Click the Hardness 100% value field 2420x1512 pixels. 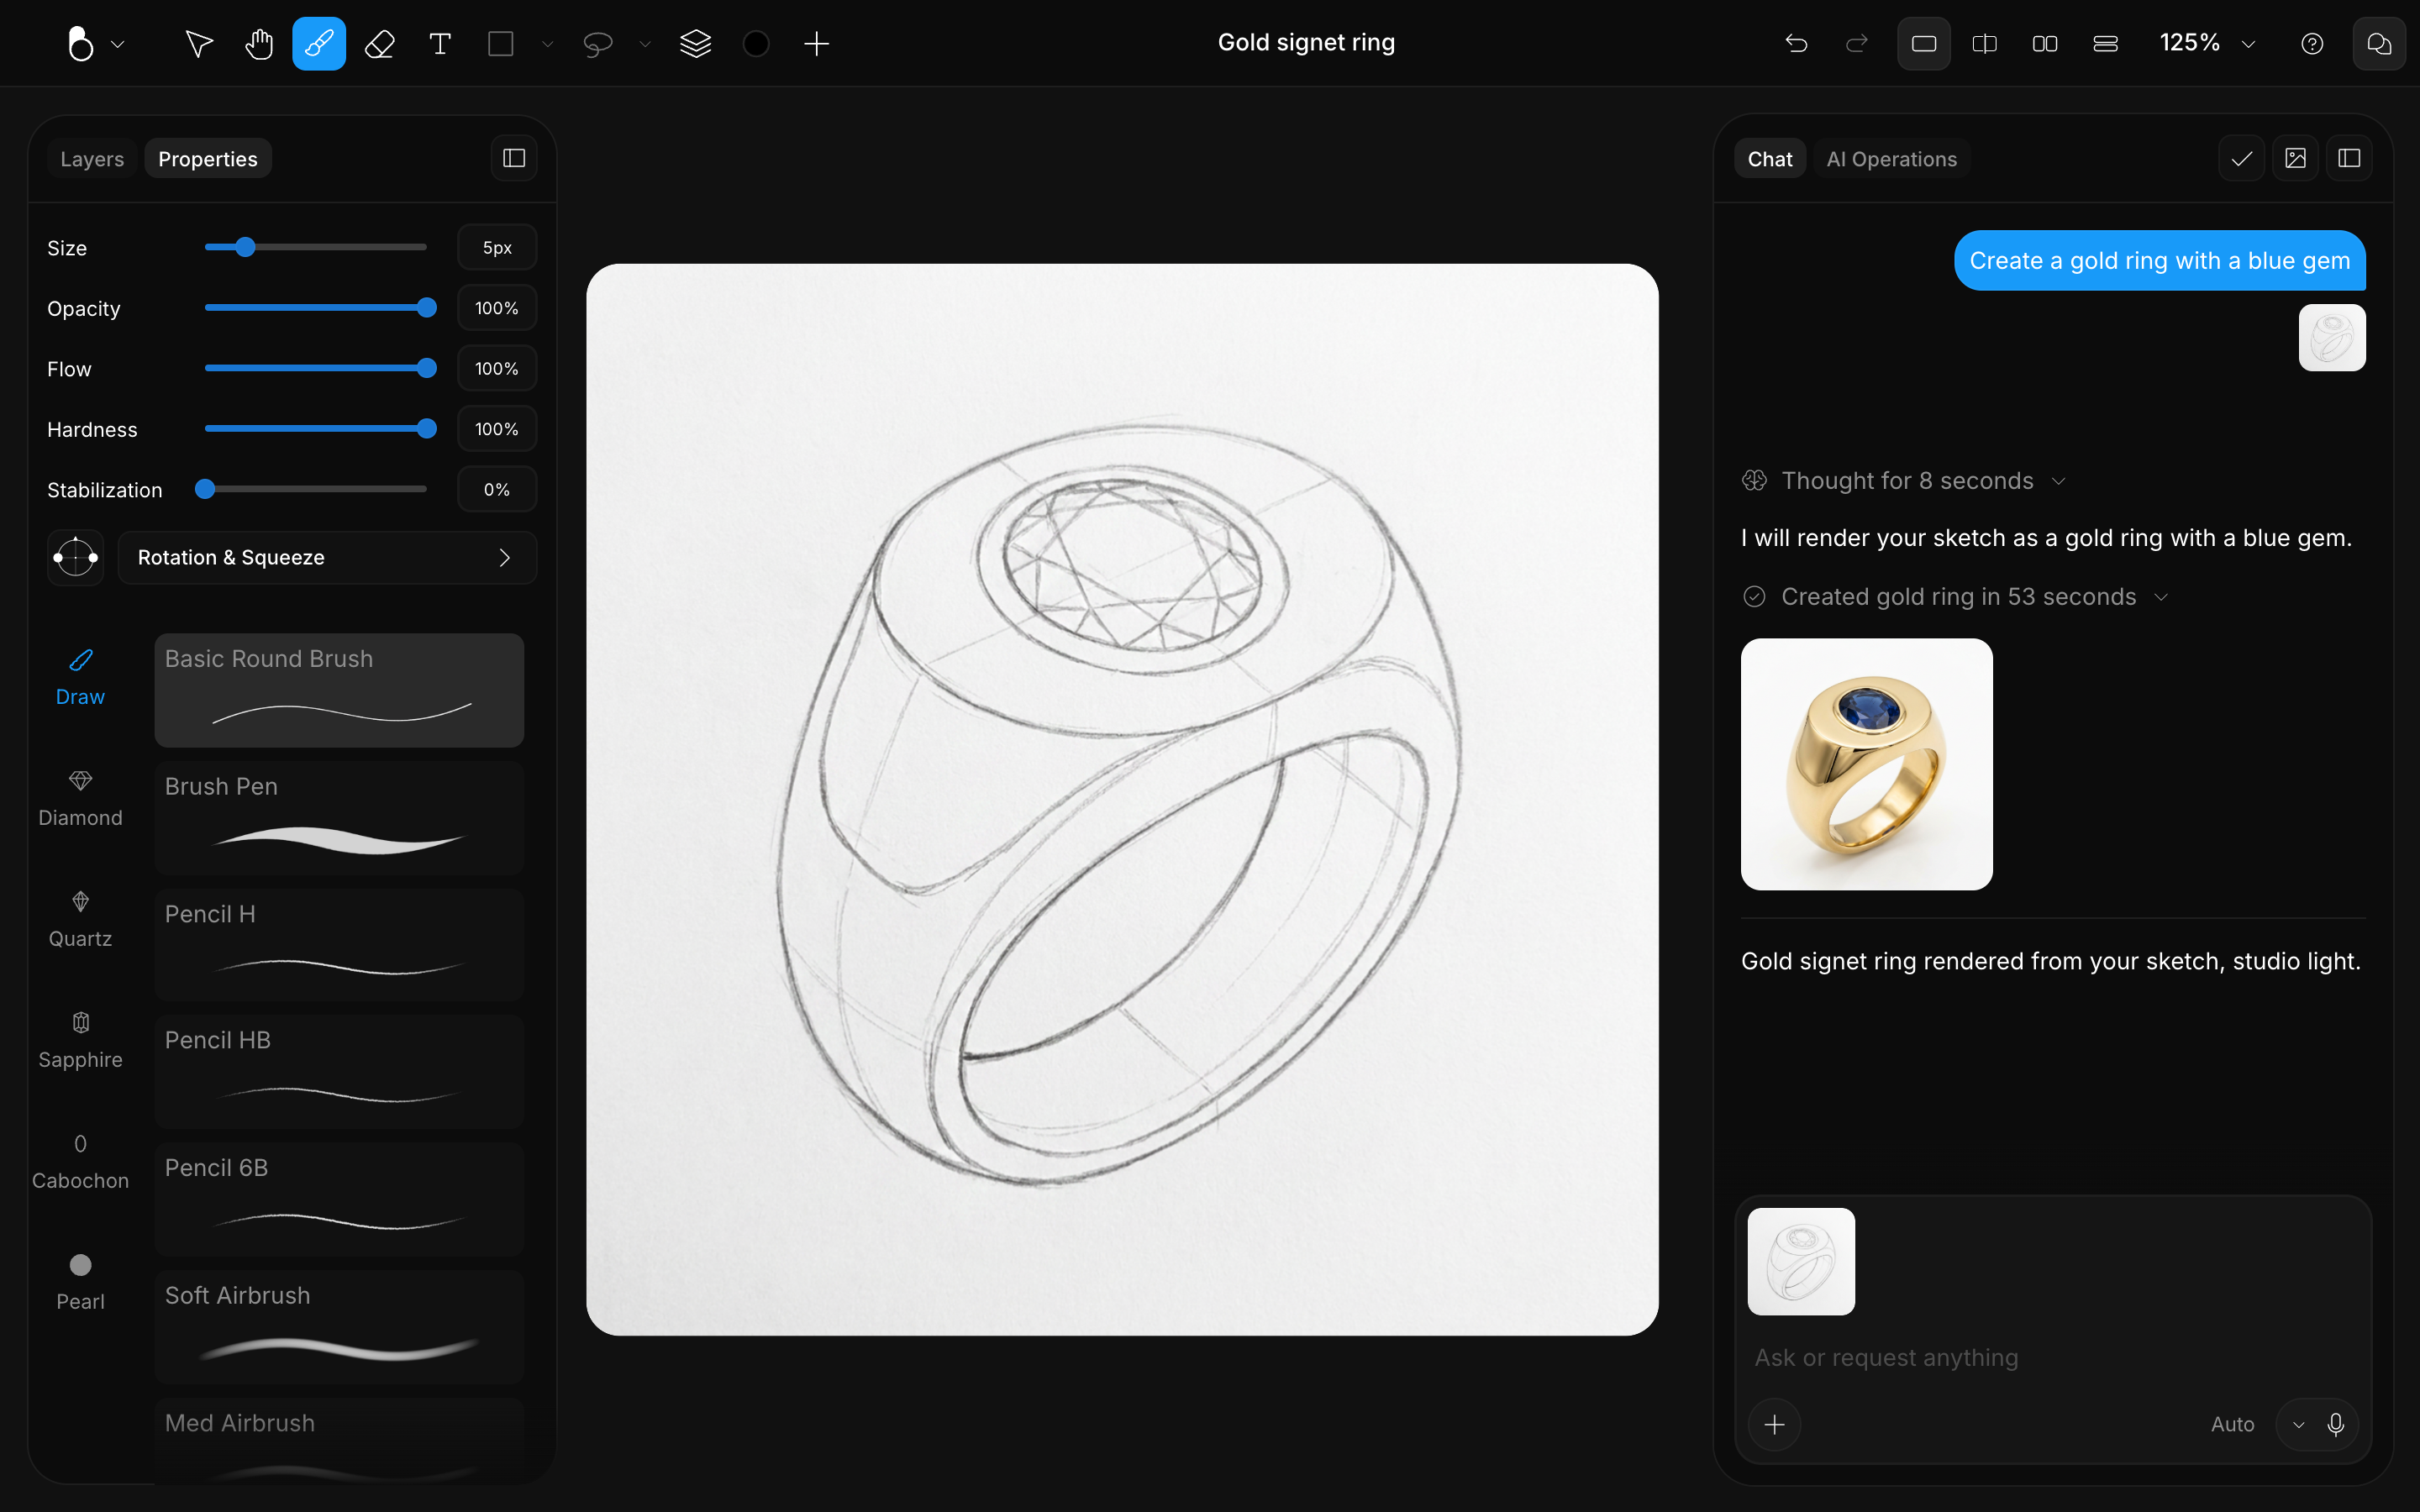[x=497, y=429]
